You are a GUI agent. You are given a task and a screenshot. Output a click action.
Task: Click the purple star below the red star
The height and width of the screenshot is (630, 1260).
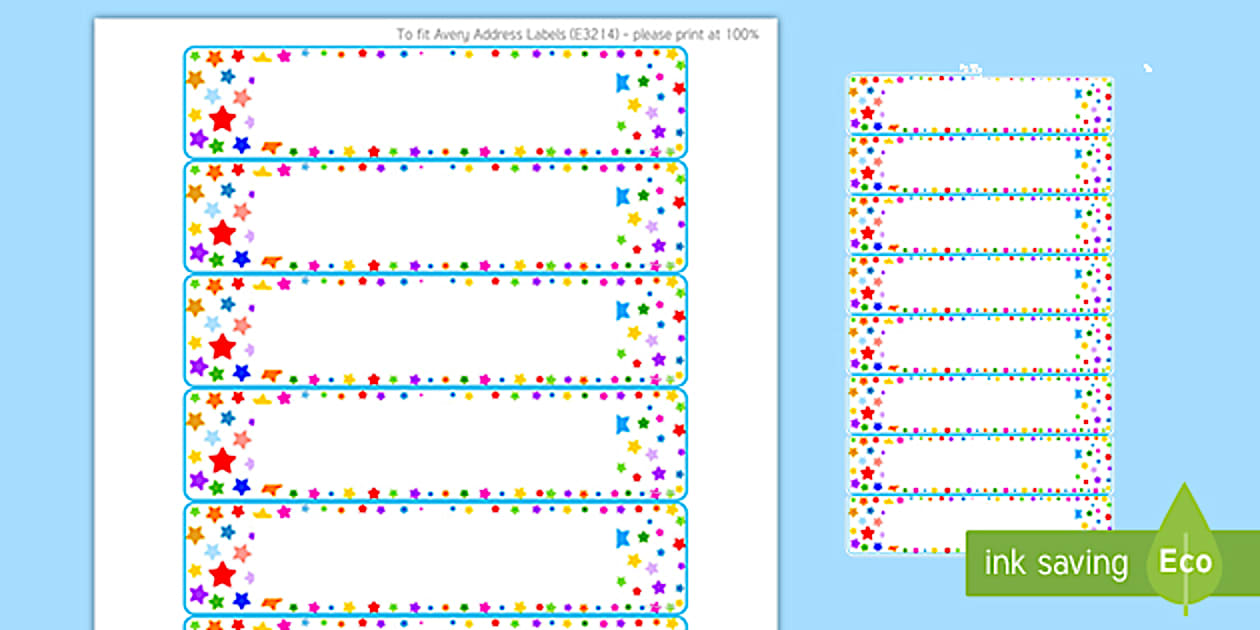196,139
